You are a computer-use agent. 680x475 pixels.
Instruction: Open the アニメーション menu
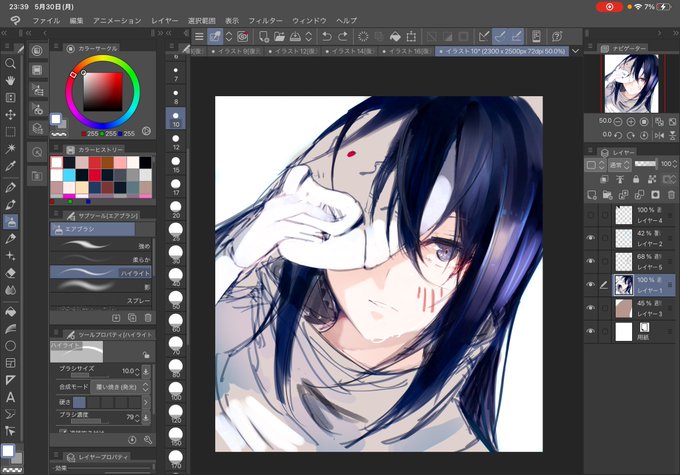tap(117, 20)
